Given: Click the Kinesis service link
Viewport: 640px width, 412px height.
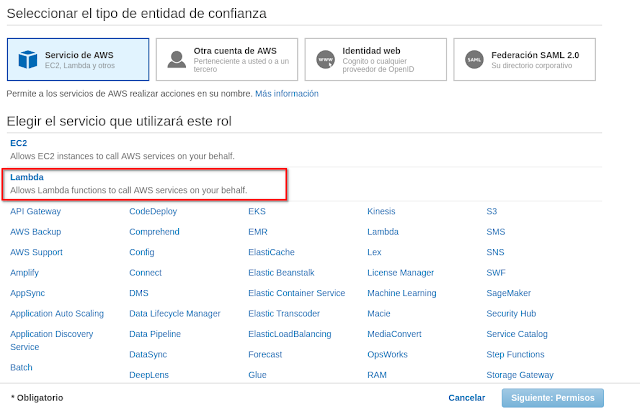Looking at the screenshot, I should coord(381,212).
